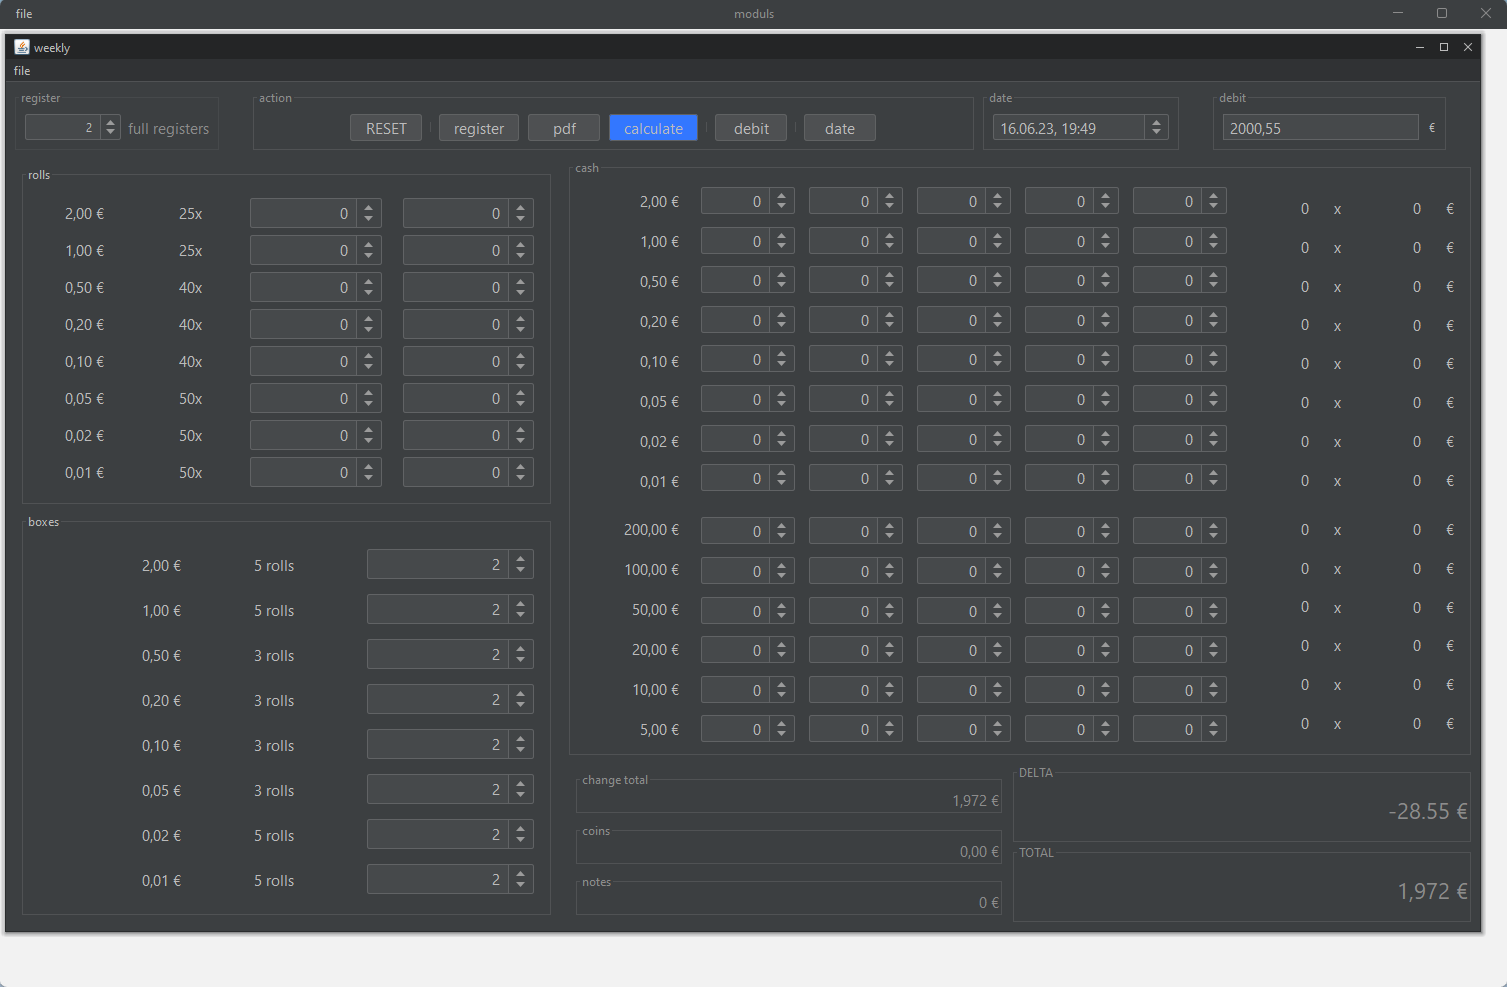This screenshot has width=1507, height=987.
Task: Focus the debit field containing 2000,55
Action: [1320, 128]
